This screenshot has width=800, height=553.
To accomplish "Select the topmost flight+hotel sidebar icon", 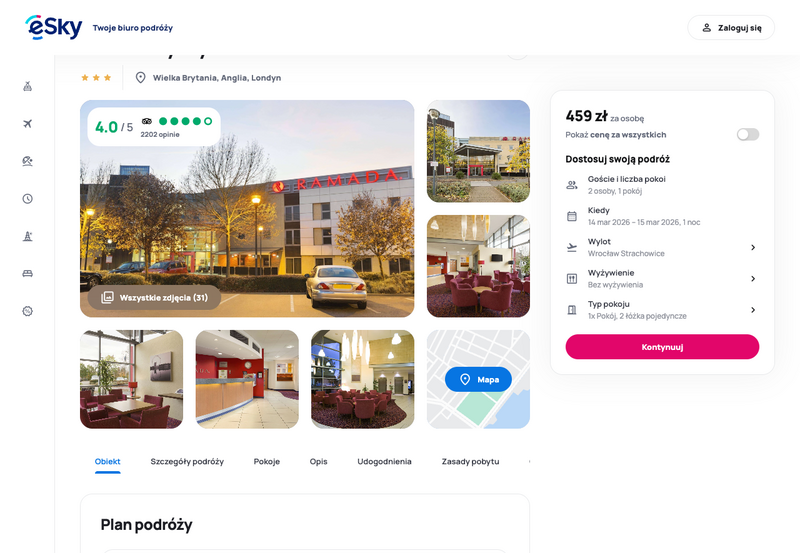I will 28,86.
